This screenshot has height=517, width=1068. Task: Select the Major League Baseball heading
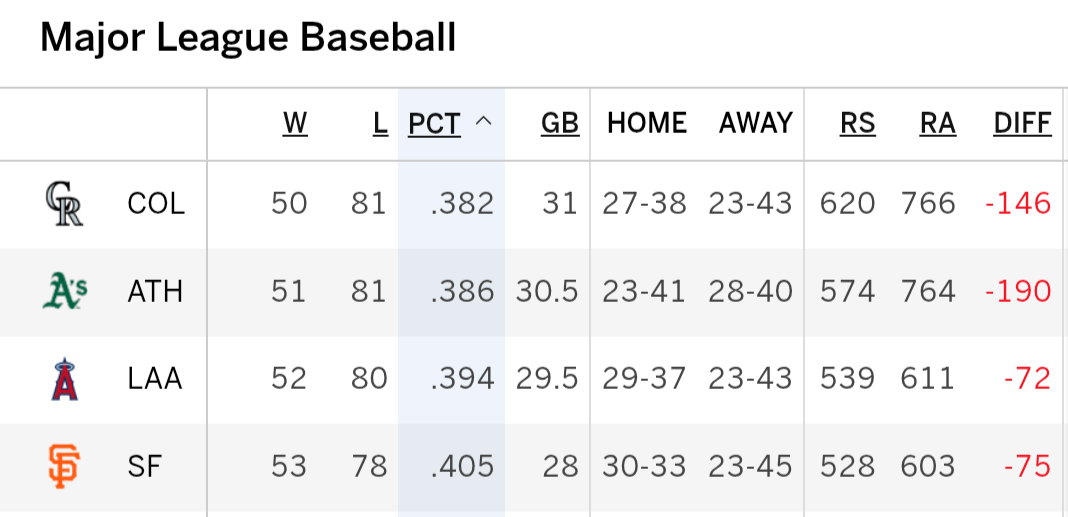[x=248, y=38]
